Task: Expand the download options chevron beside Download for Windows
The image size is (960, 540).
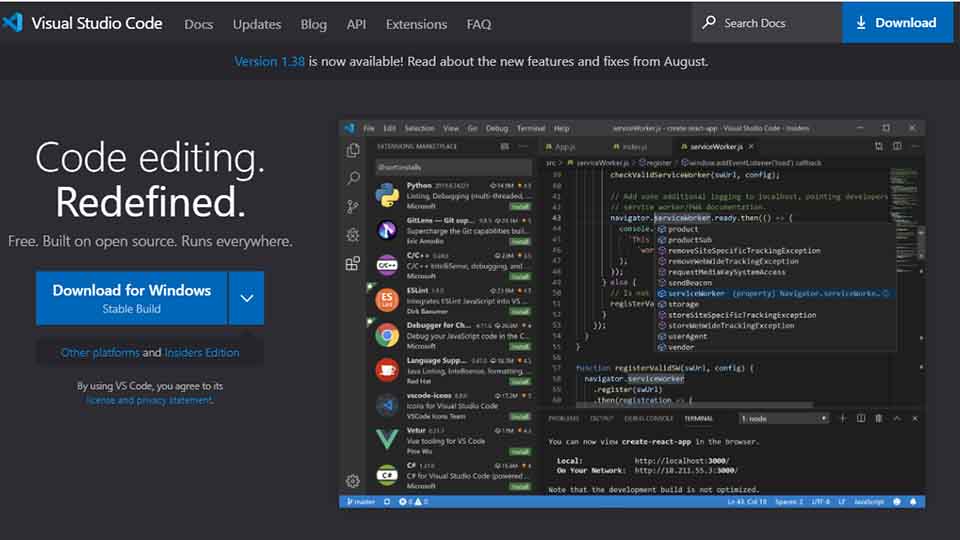Action: click(x=247, y=298)
